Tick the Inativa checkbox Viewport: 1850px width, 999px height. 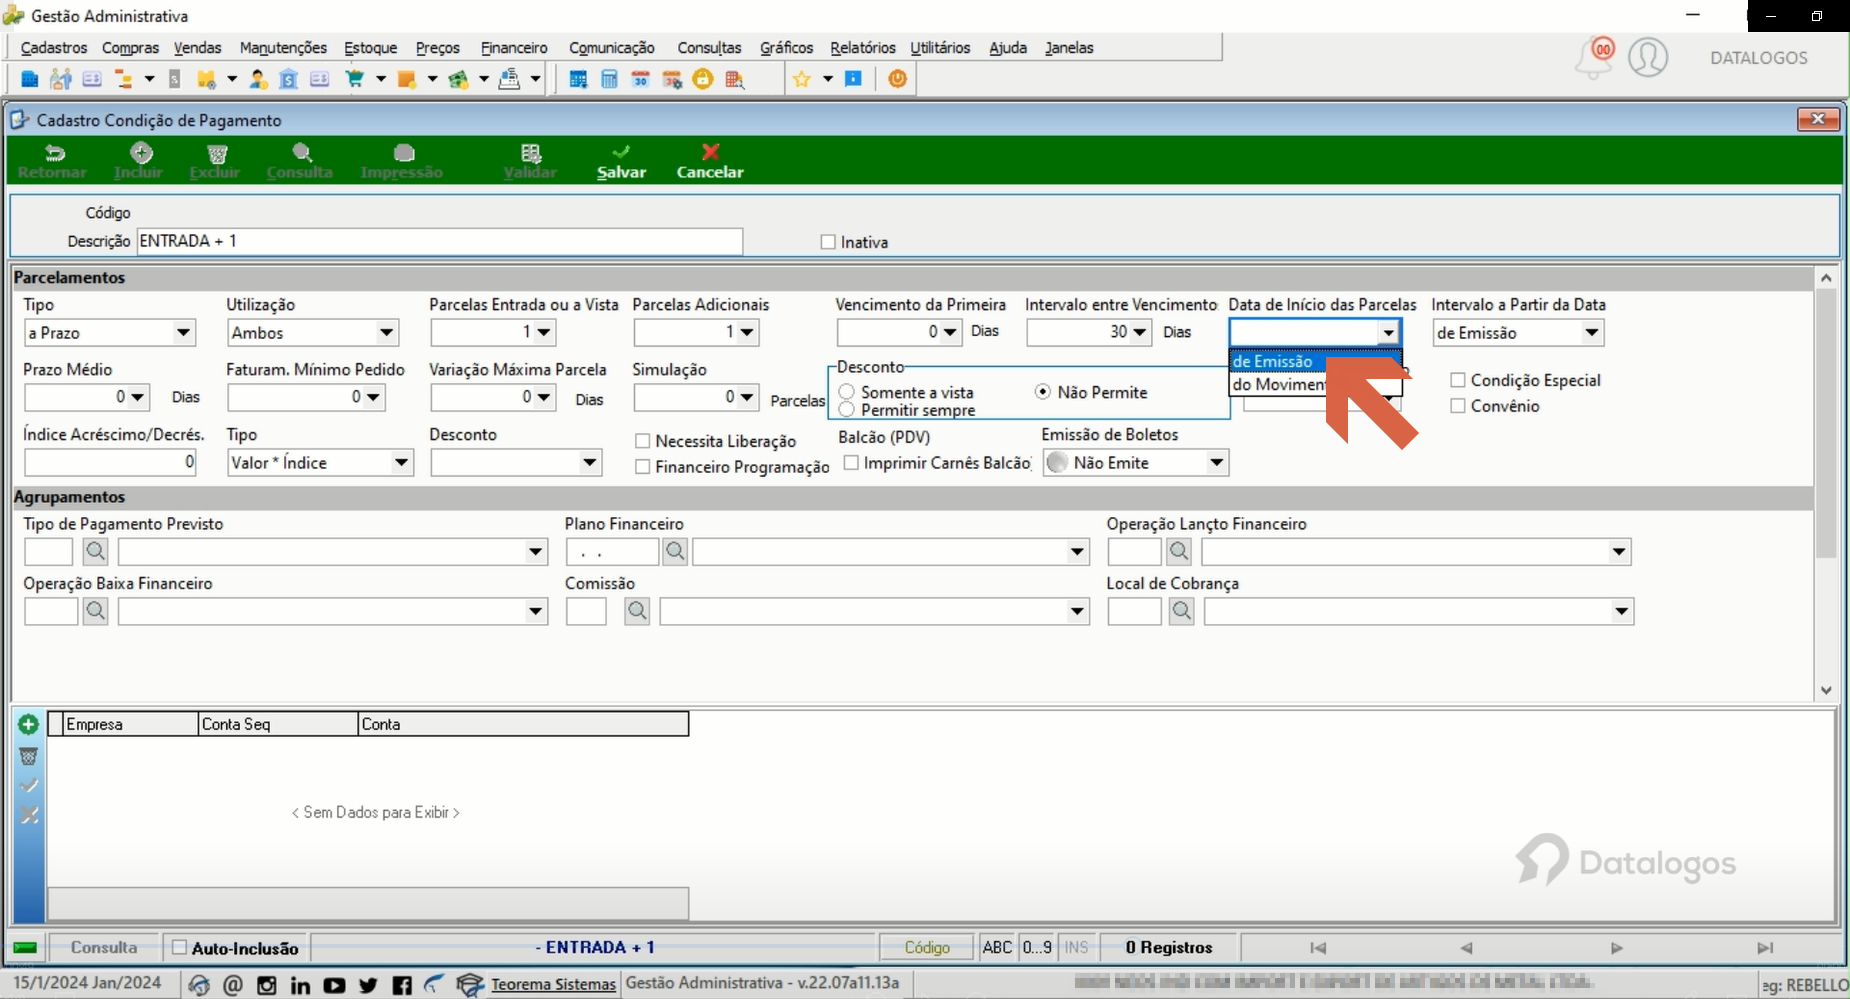coord(828,242)
